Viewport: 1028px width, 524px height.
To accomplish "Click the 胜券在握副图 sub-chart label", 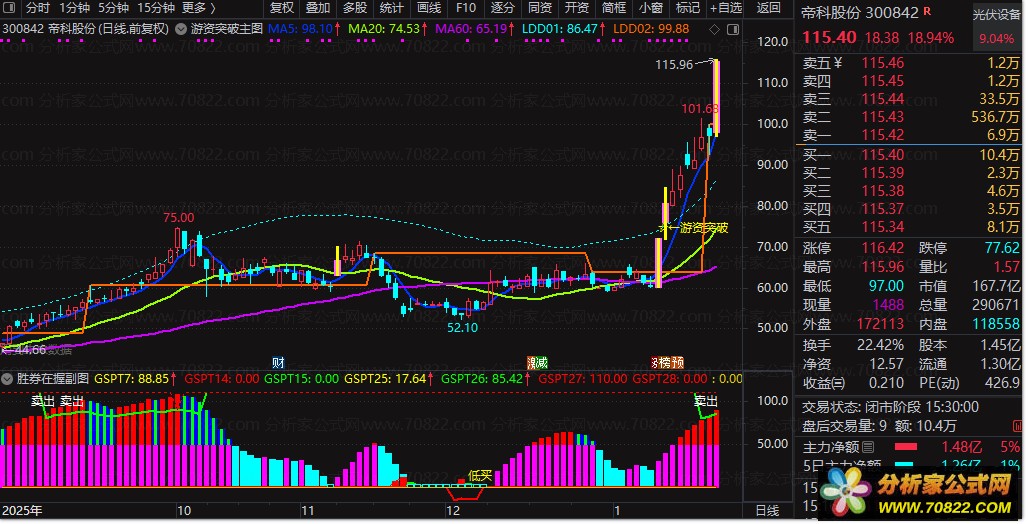I will coord(52,378).
